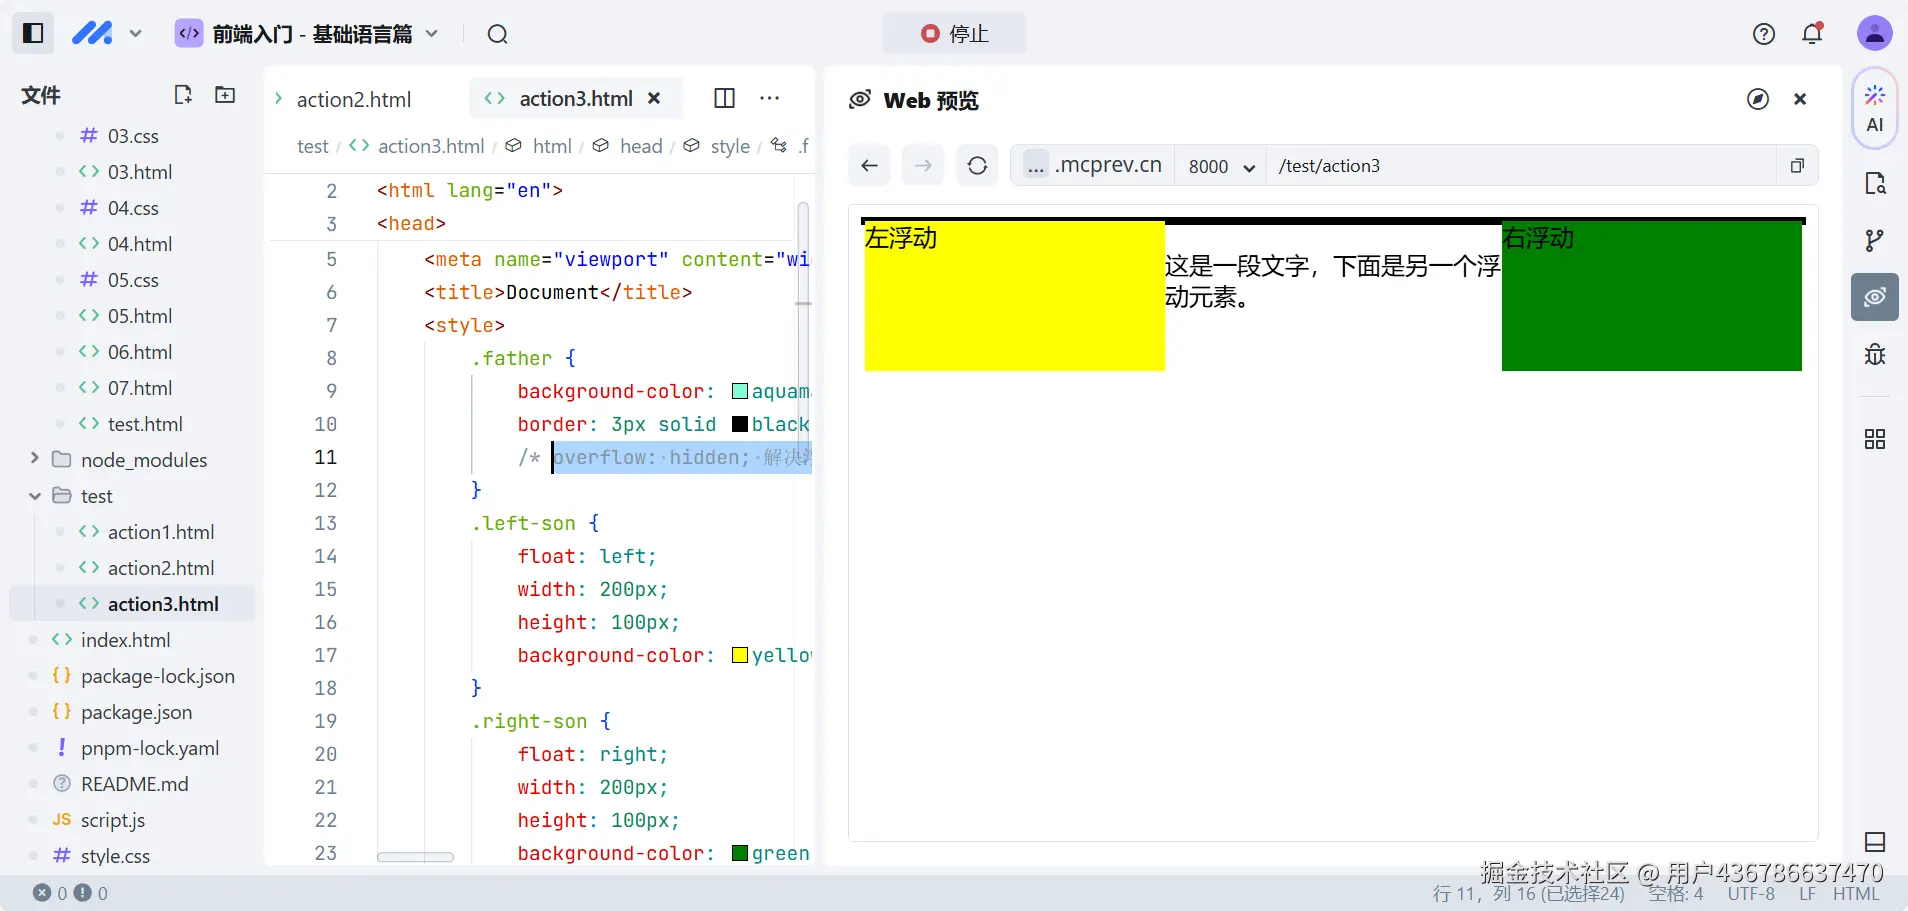Open pnpm-lock.yaml file
Viewport: 1908px width, 911px height.
click(132, 748)
